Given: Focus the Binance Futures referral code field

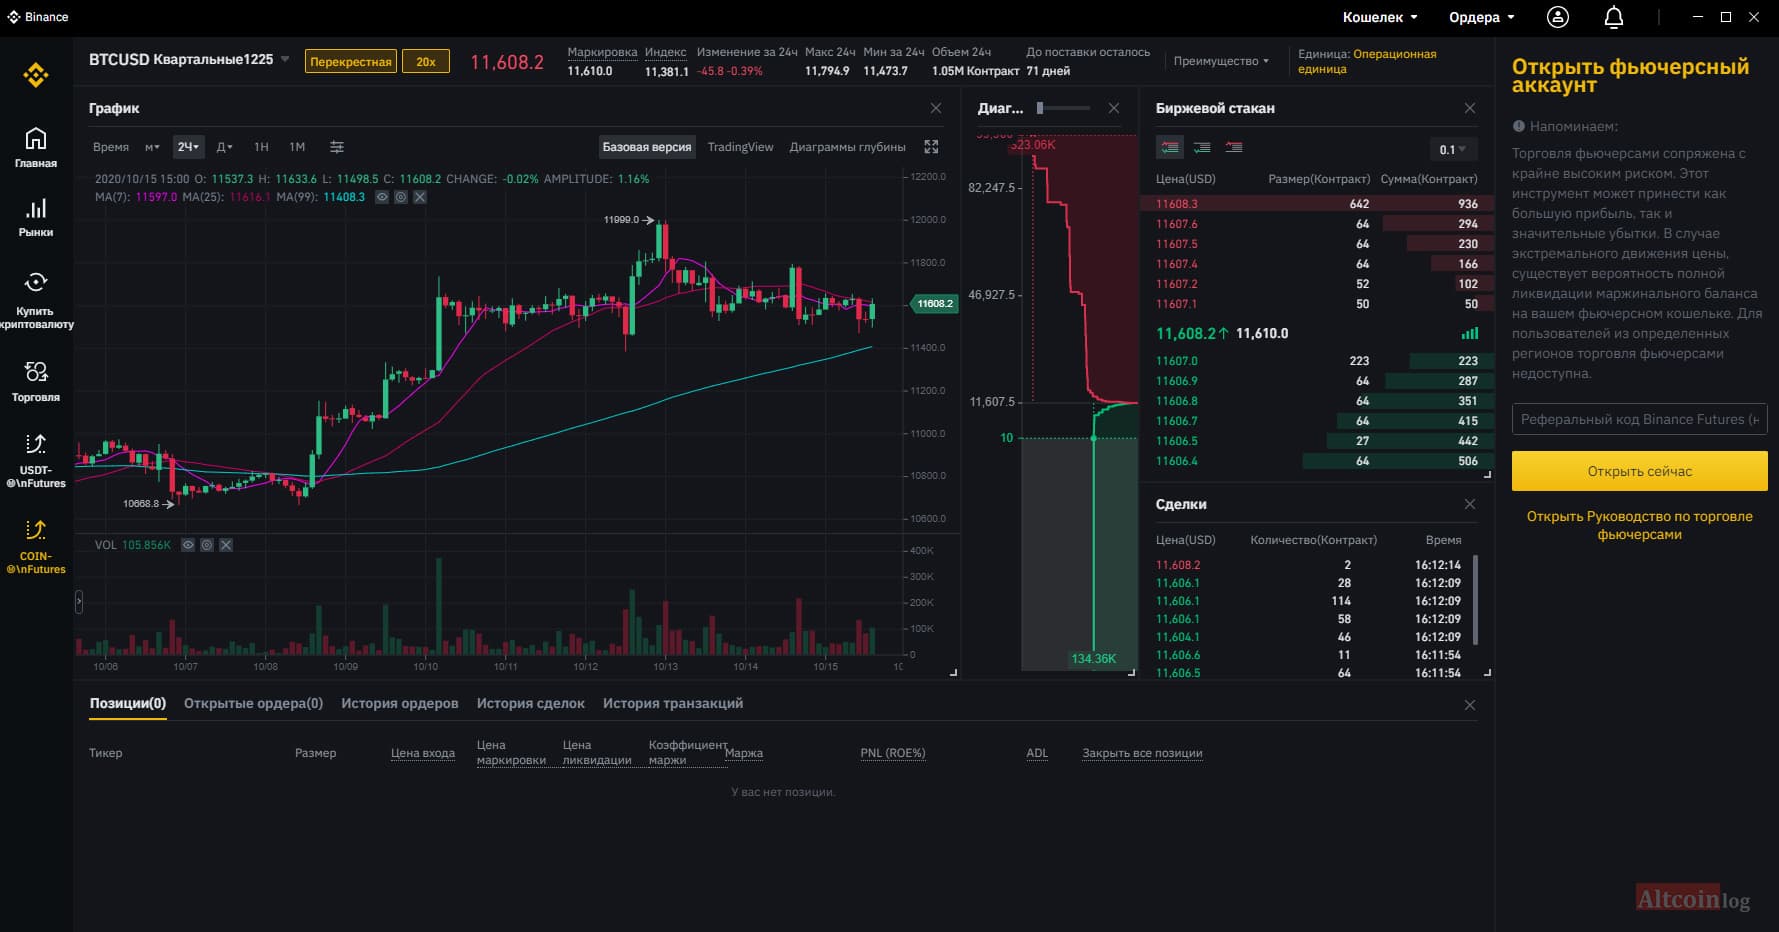Looking at the screenshot, I should pyautogui.click(x=1640, y=419).
